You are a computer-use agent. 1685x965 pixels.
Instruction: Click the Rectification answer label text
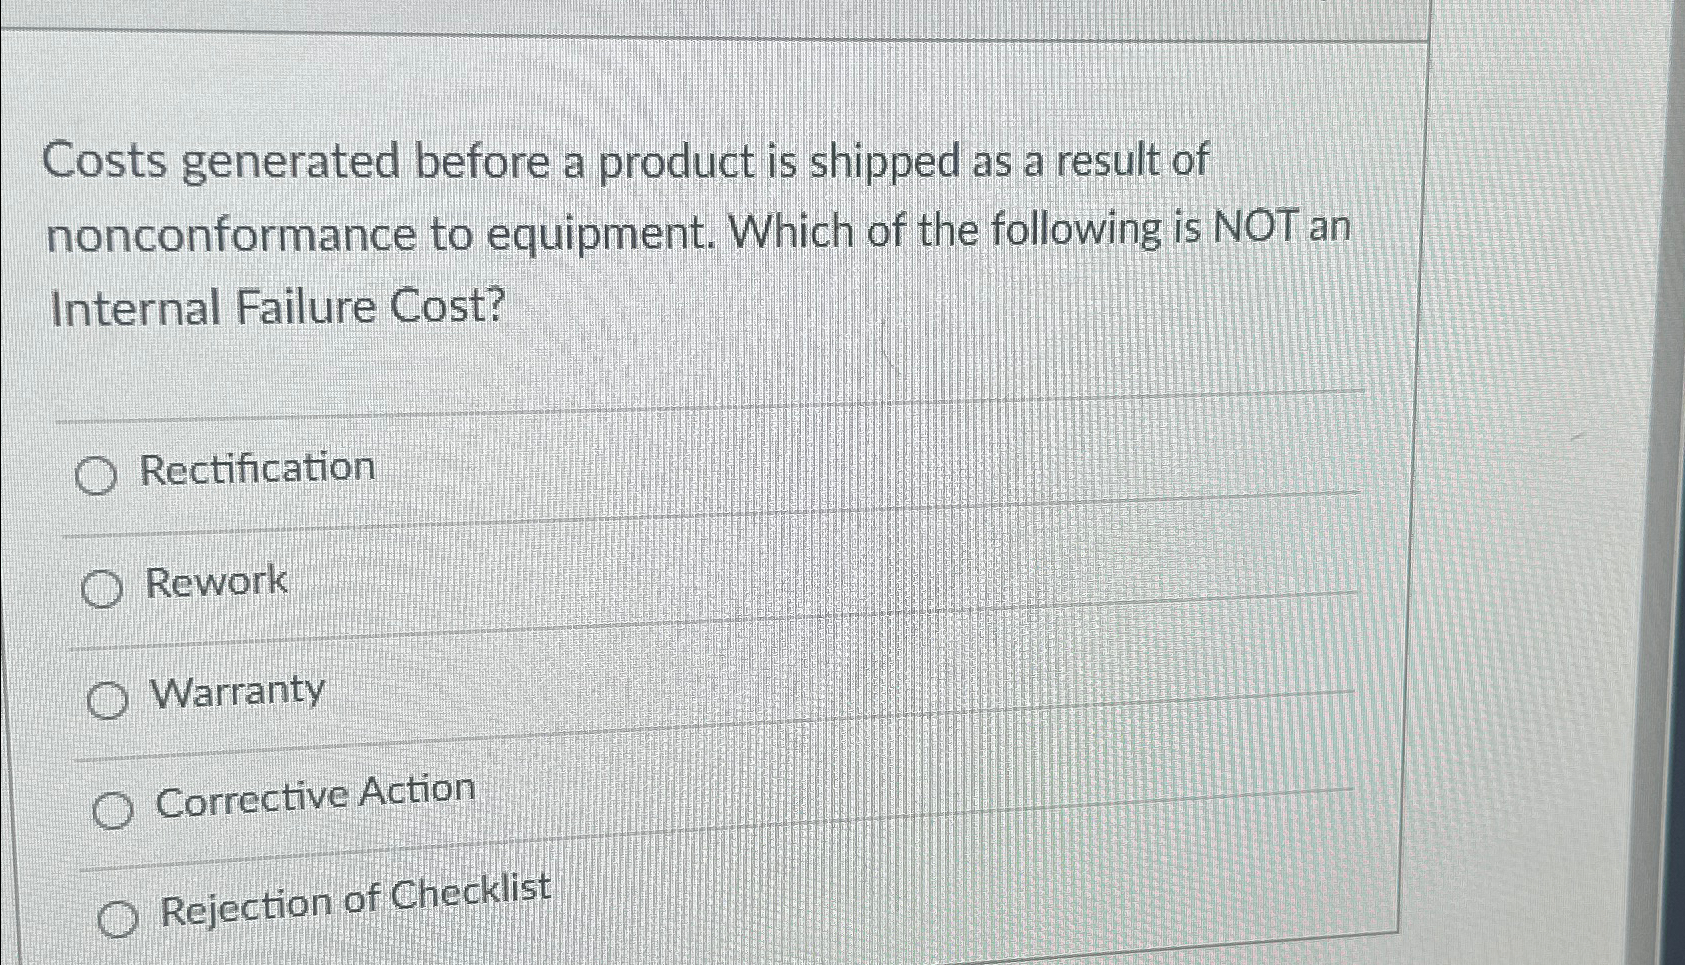click(x=259, y=466)
